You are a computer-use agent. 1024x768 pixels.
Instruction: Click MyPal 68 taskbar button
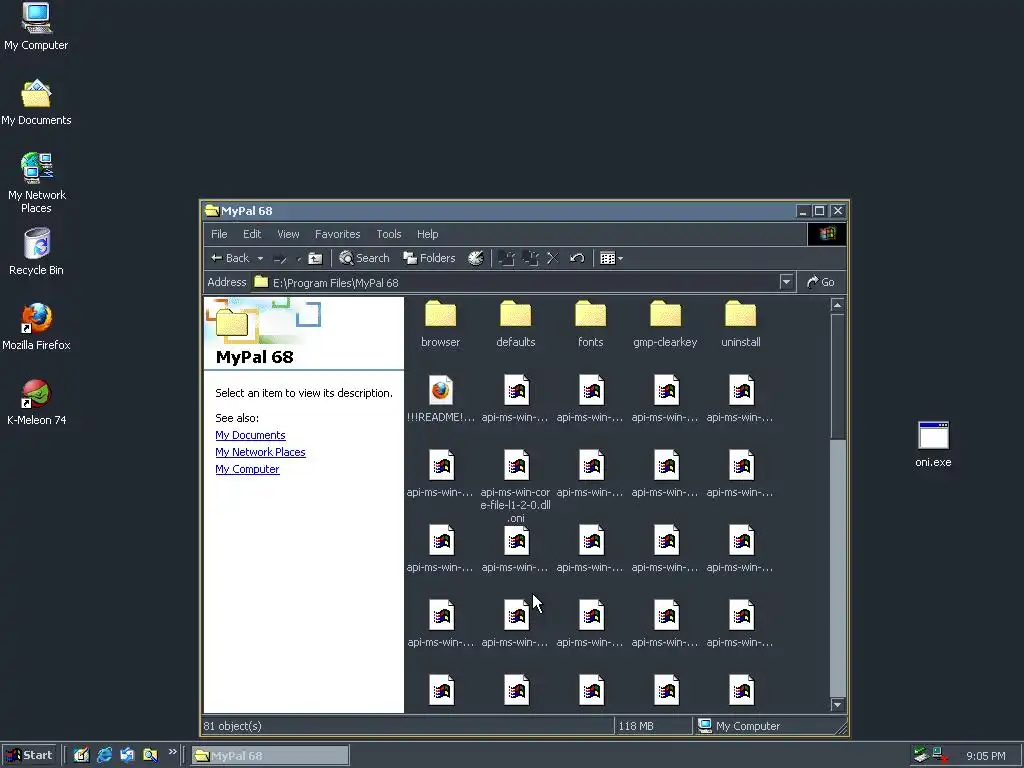270,756
